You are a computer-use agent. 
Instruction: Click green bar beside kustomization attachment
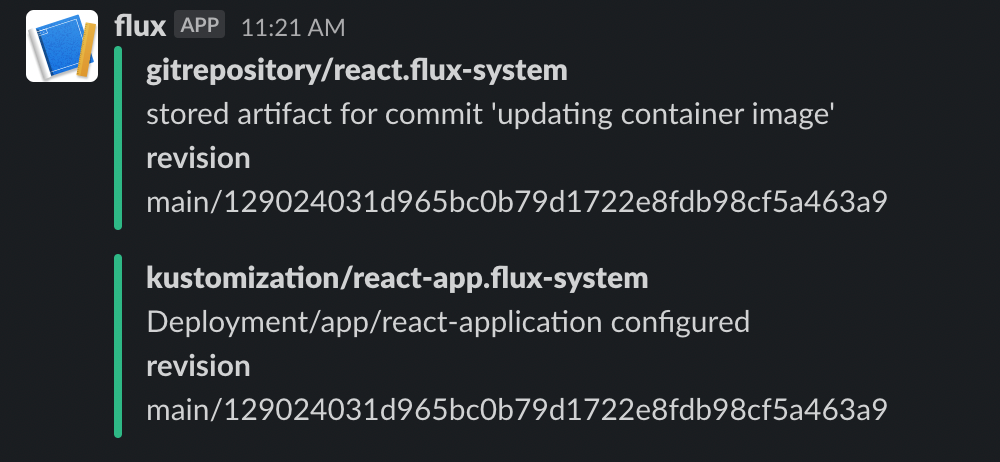[118, 345]
